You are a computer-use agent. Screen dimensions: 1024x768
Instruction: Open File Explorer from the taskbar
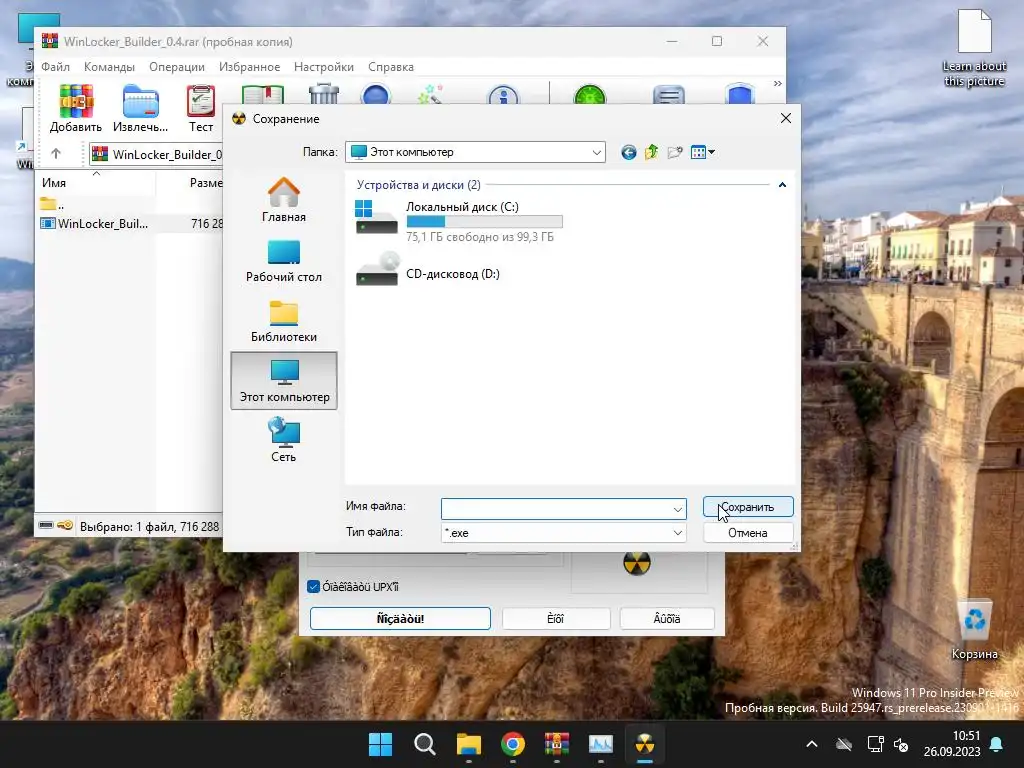(x=468, y=744)
